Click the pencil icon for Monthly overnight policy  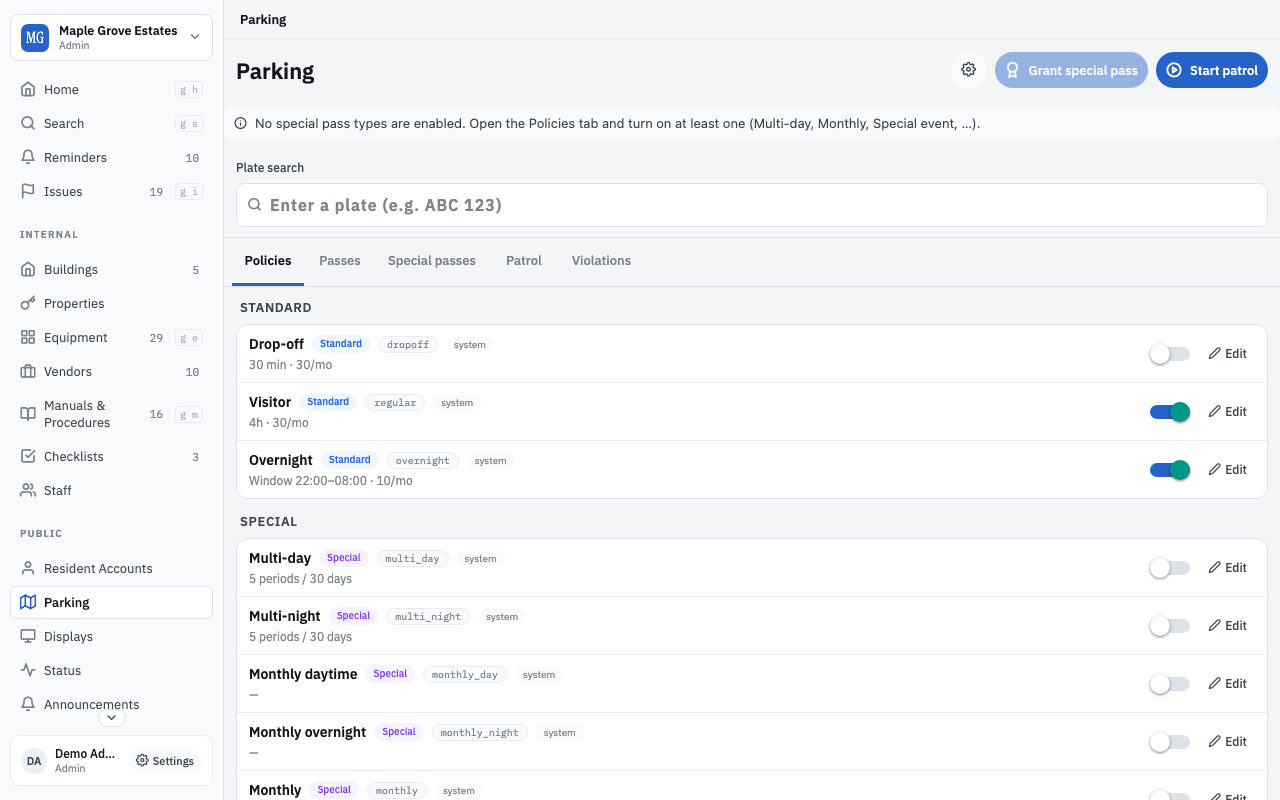click(x=1215, y=741)
